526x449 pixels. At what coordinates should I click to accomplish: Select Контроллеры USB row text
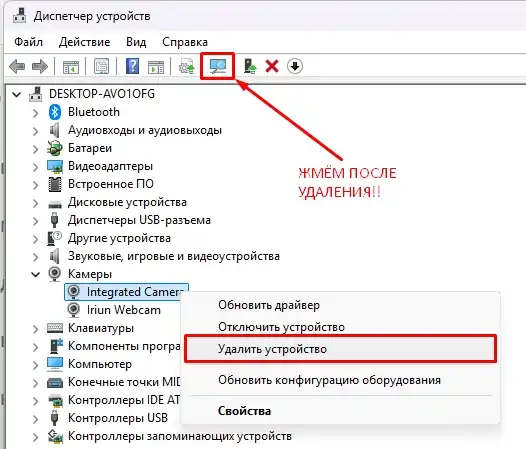pyautogui.click(x=118, y=418)
